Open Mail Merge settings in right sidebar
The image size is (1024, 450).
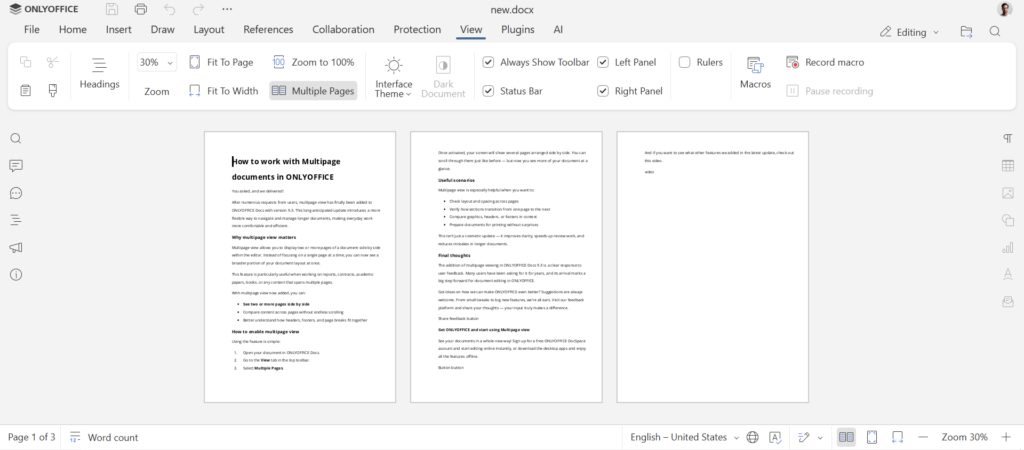pyautogui.click(x=1008, y=302)
